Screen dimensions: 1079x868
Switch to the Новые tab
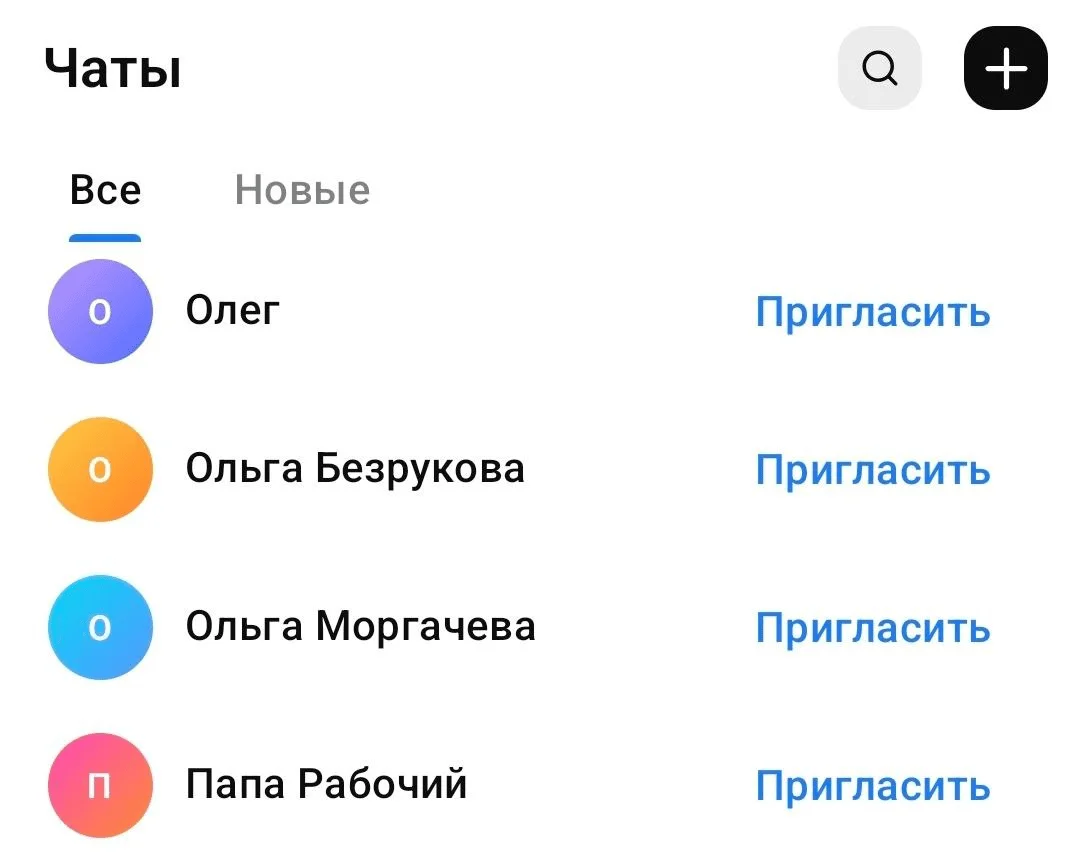coord(302,190)
